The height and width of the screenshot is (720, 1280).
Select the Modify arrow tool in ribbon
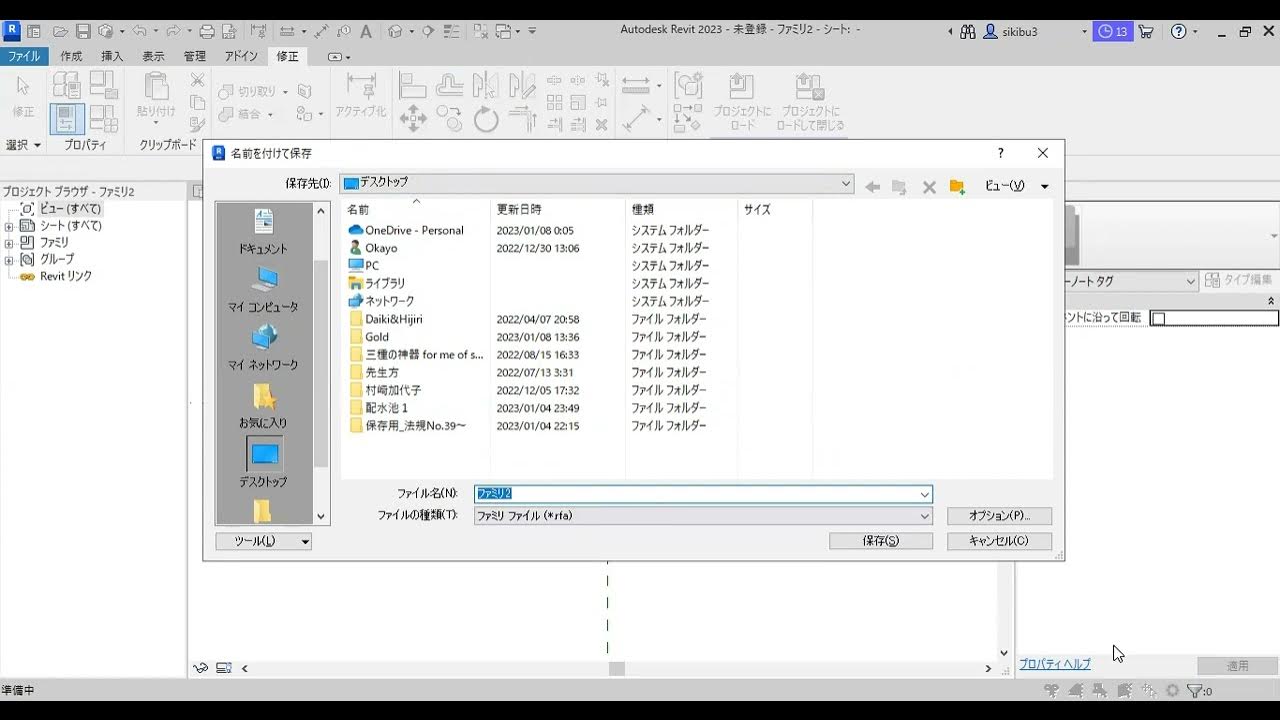[x=23, y=96]
